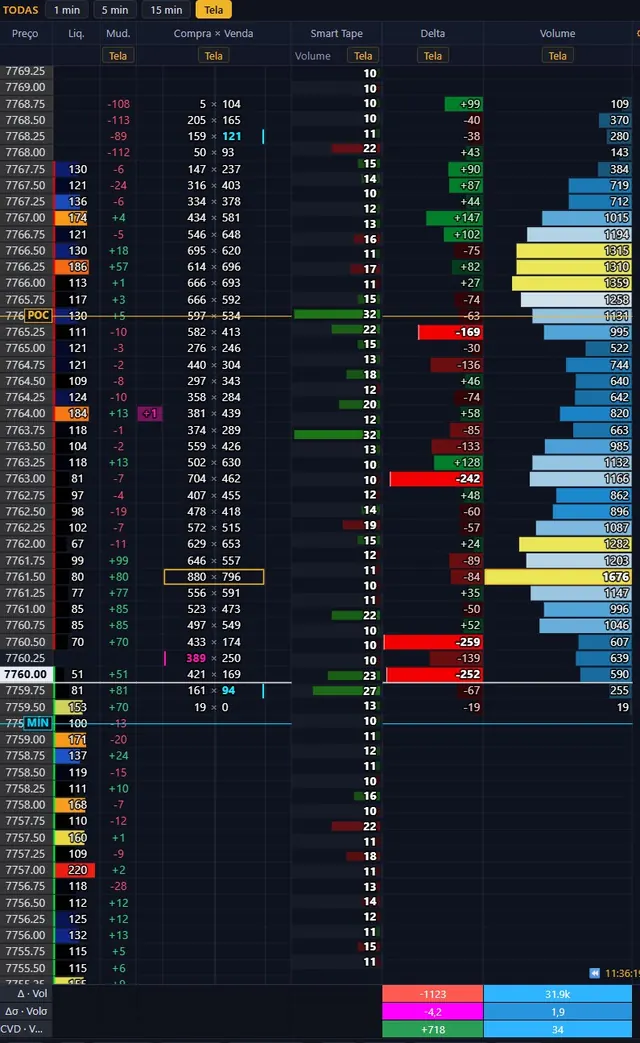Click the top Volume column header
Screen dimensions: 640x1043
click(558, 33)
